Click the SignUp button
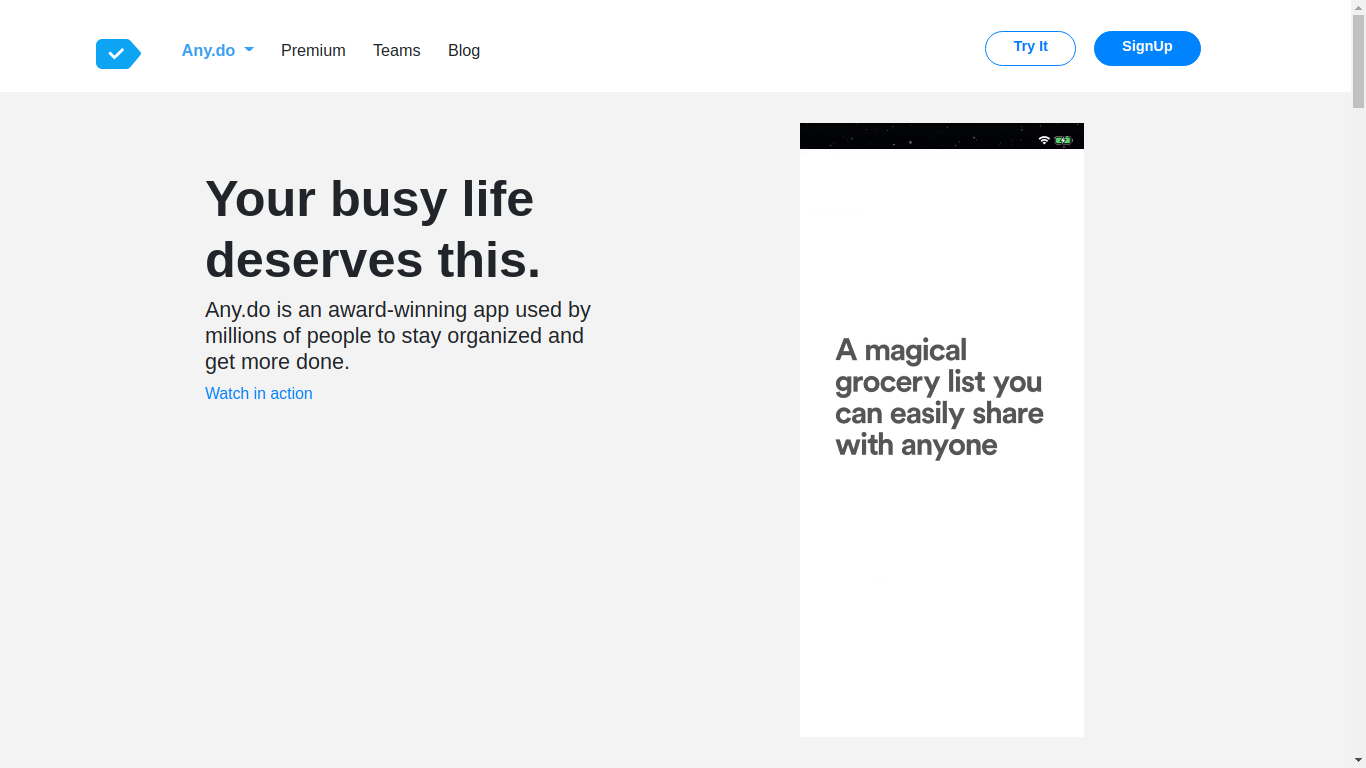The width and height of the screenshot is (1366, 768). click(x=1147, y=48)
